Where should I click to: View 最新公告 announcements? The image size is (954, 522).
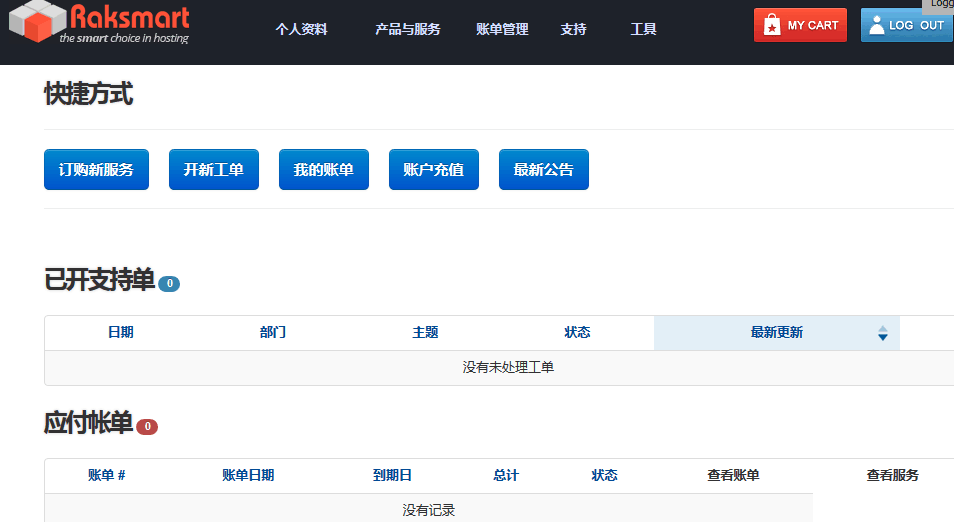(544, 170)
